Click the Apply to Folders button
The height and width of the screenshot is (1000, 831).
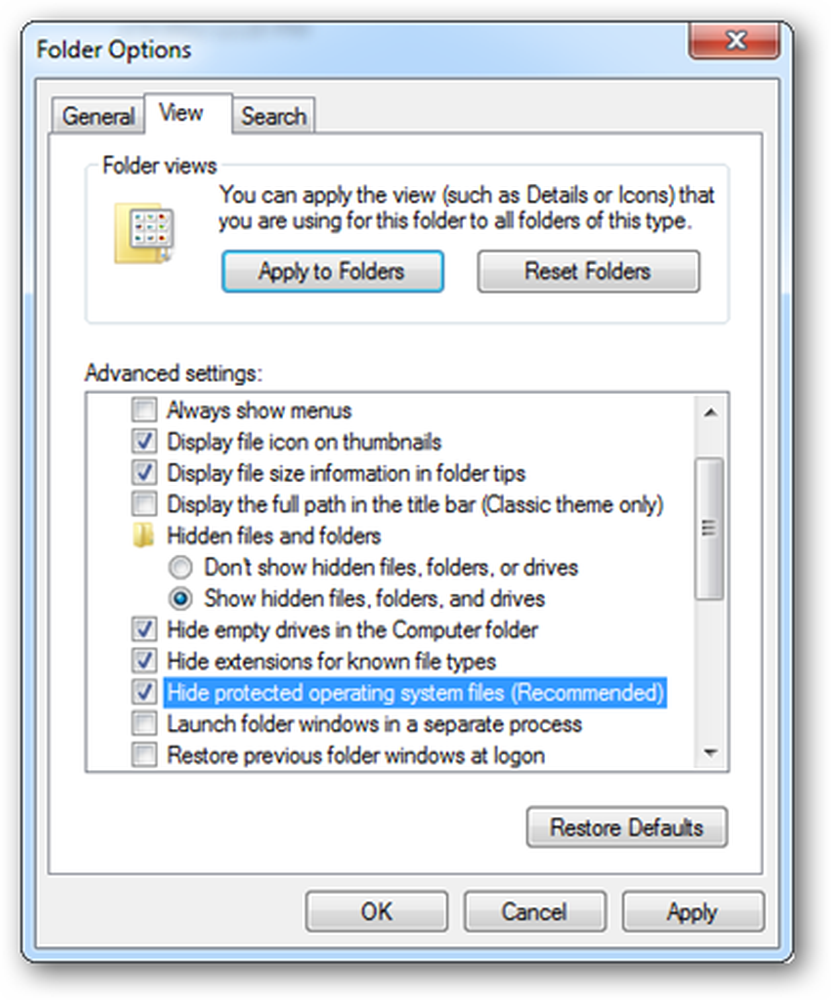click(332, 272)
